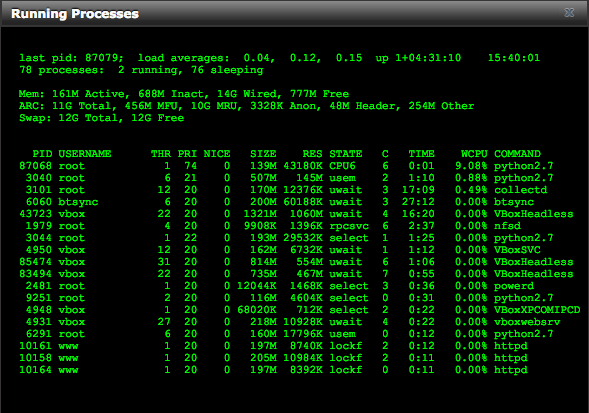The width and height of the screenshot is (589, 413).
Task: Click the nfsd command name
Action: (507, 226)
